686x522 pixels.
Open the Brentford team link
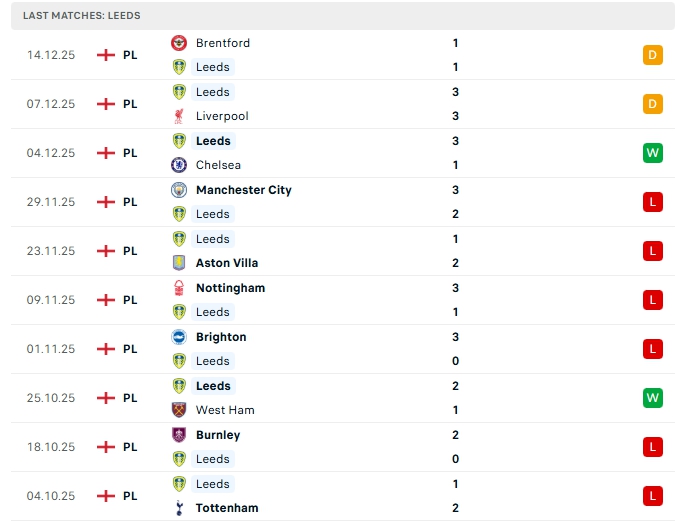tap(223, 43)
